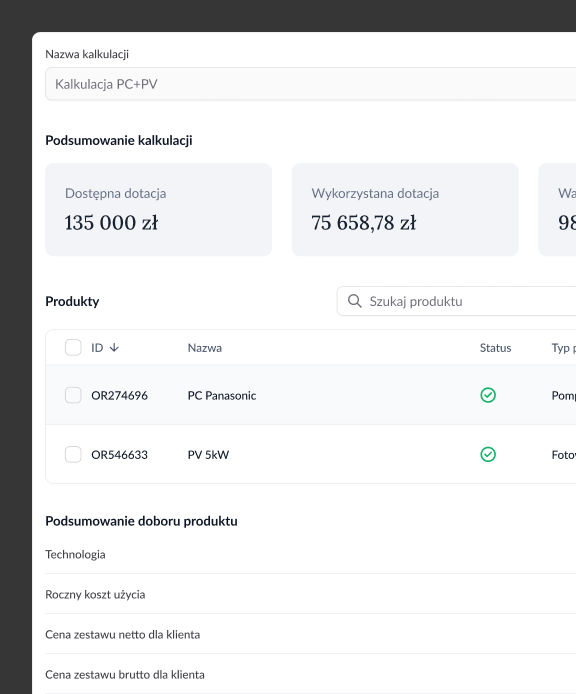Screen dimensions: 576x694
Task: Click green status checkmark for PC Panasonic
Action: click(x=488, y=395)
